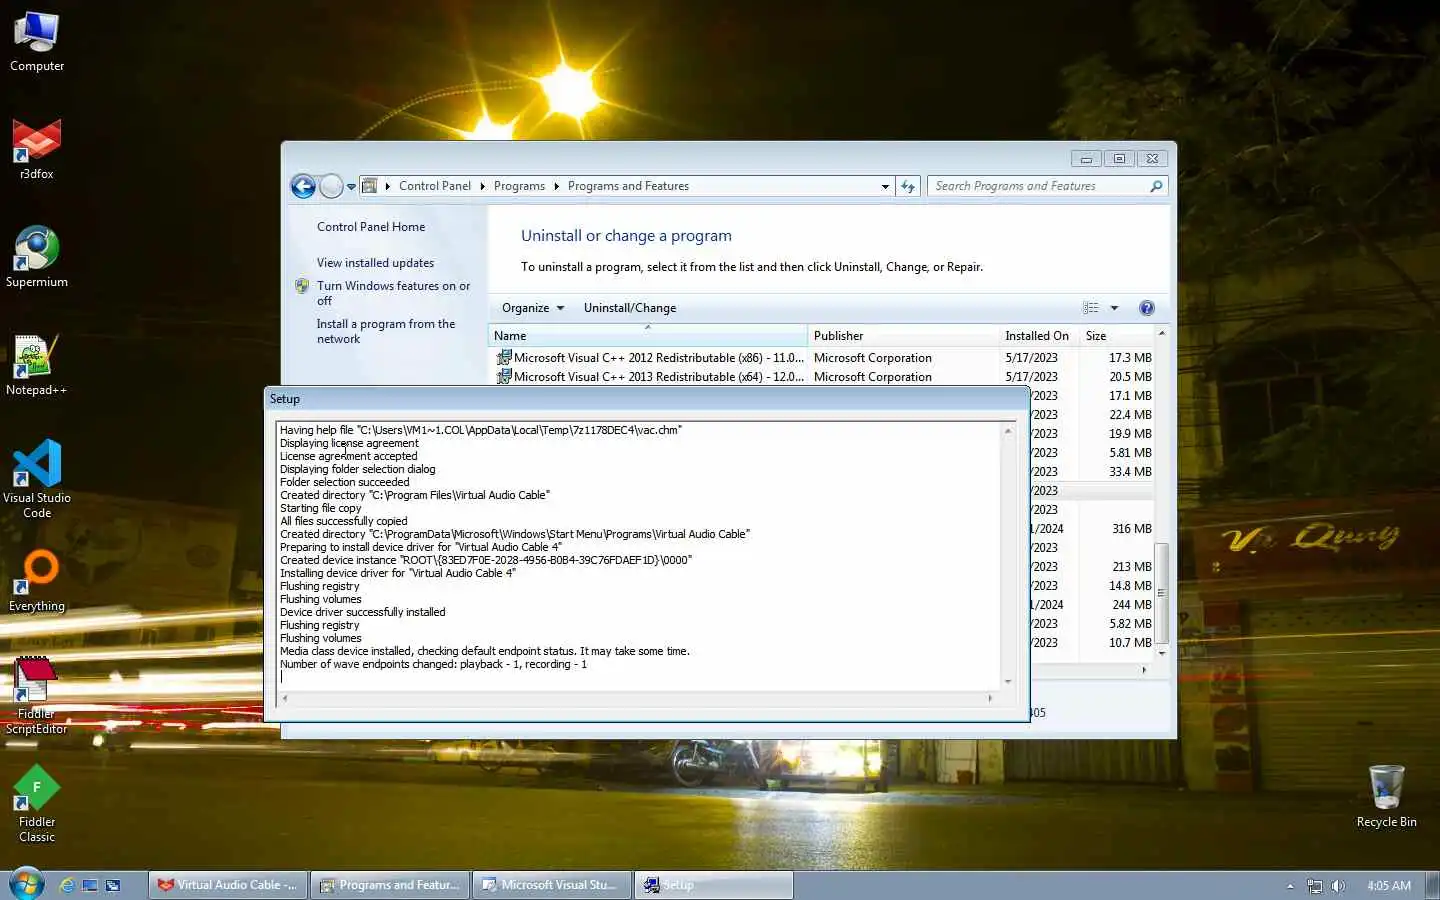The height and width of the screenshot is (900, 1440).
Task: Open the Supermium browser shortcut
Action: click(x=37, y=258)
